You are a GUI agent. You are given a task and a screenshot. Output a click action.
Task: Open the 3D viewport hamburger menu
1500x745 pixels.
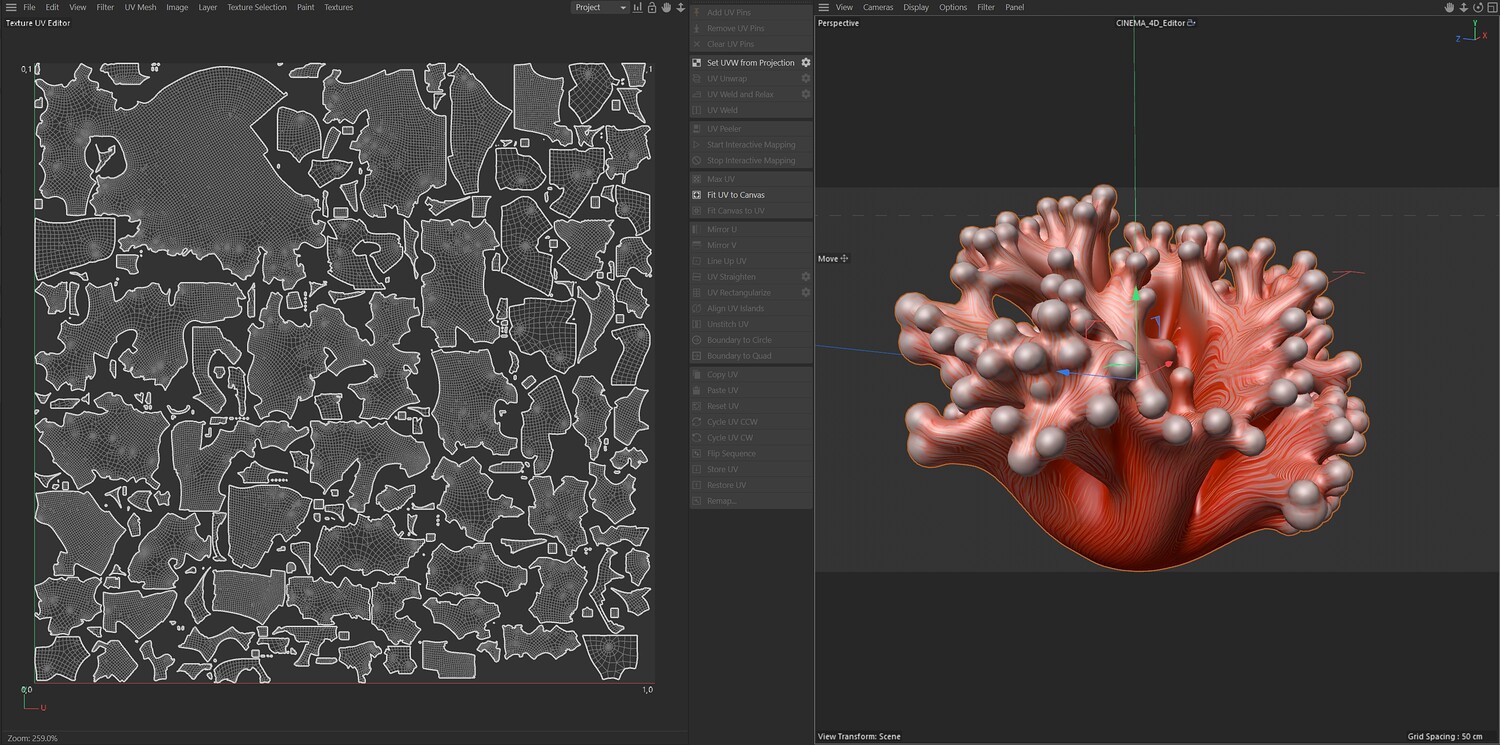[x=823, y=7]
